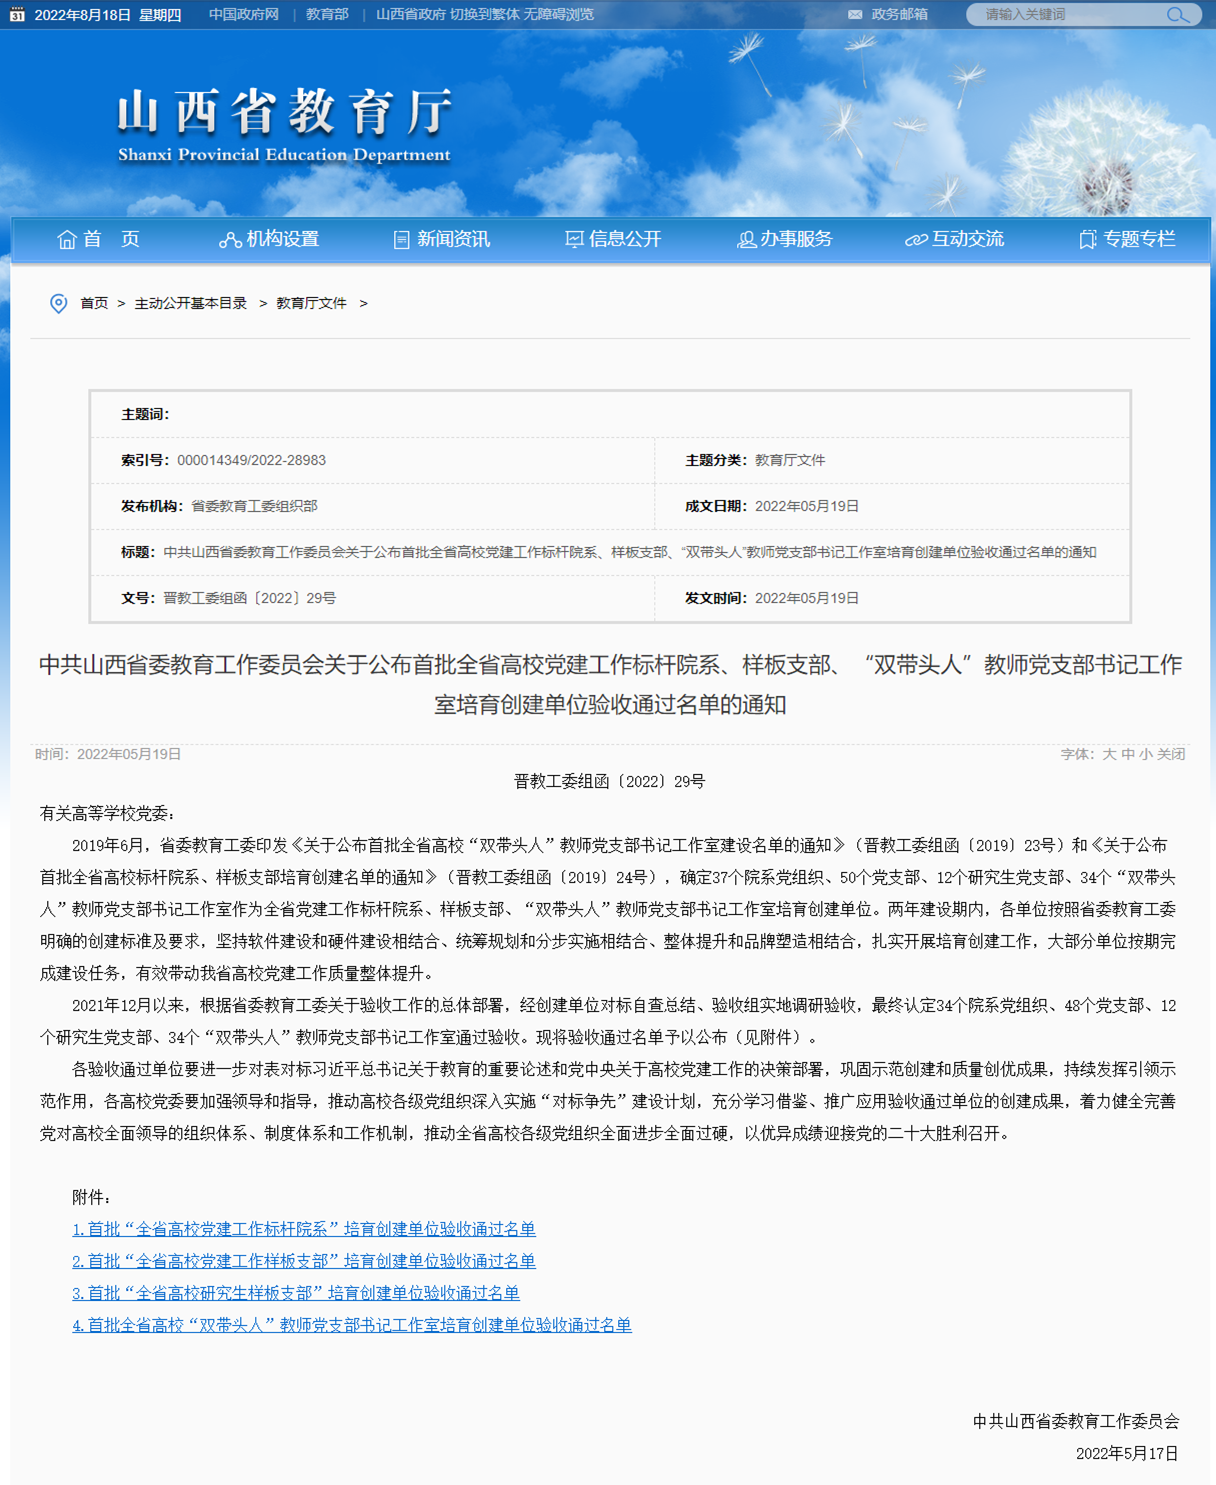
Task: Click the 互动交流 chain link icon
Action: (916, 240)
